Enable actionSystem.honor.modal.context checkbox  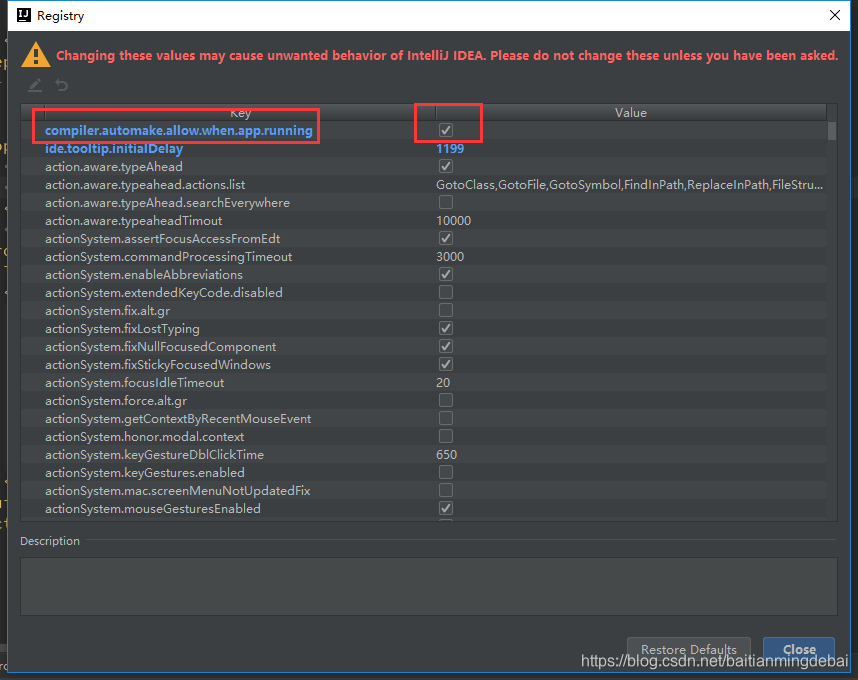(x=446, y=437)
